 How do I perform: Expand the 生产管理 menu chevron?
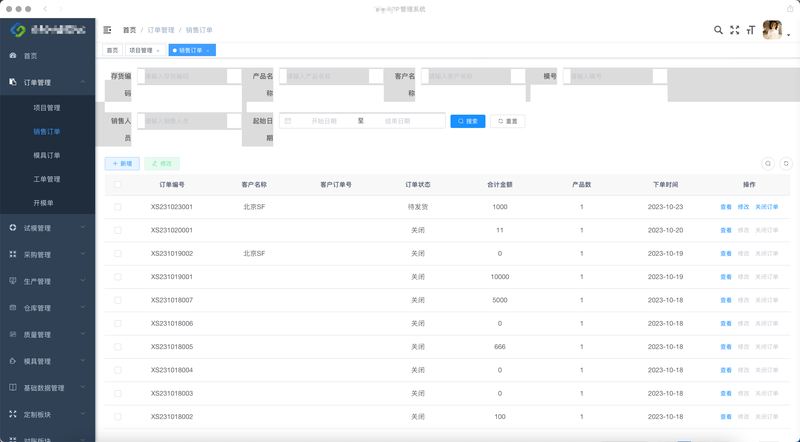click(83, 281)
